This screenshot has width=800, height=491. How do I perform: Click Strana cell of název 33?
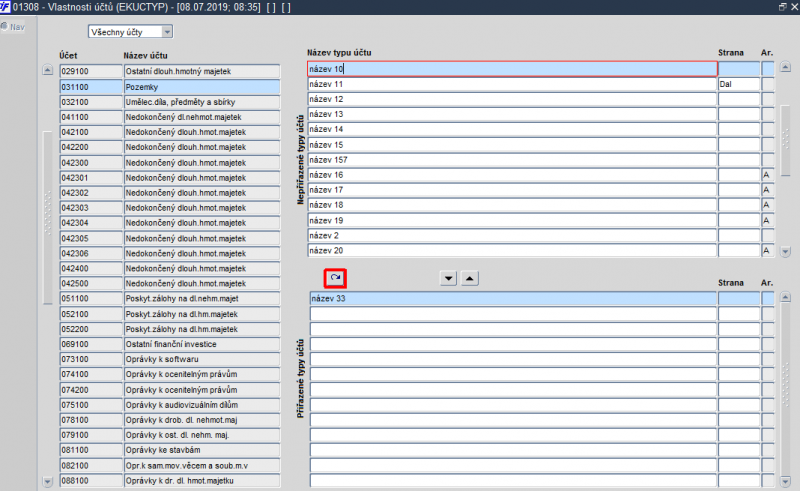(x=739, y=299)
